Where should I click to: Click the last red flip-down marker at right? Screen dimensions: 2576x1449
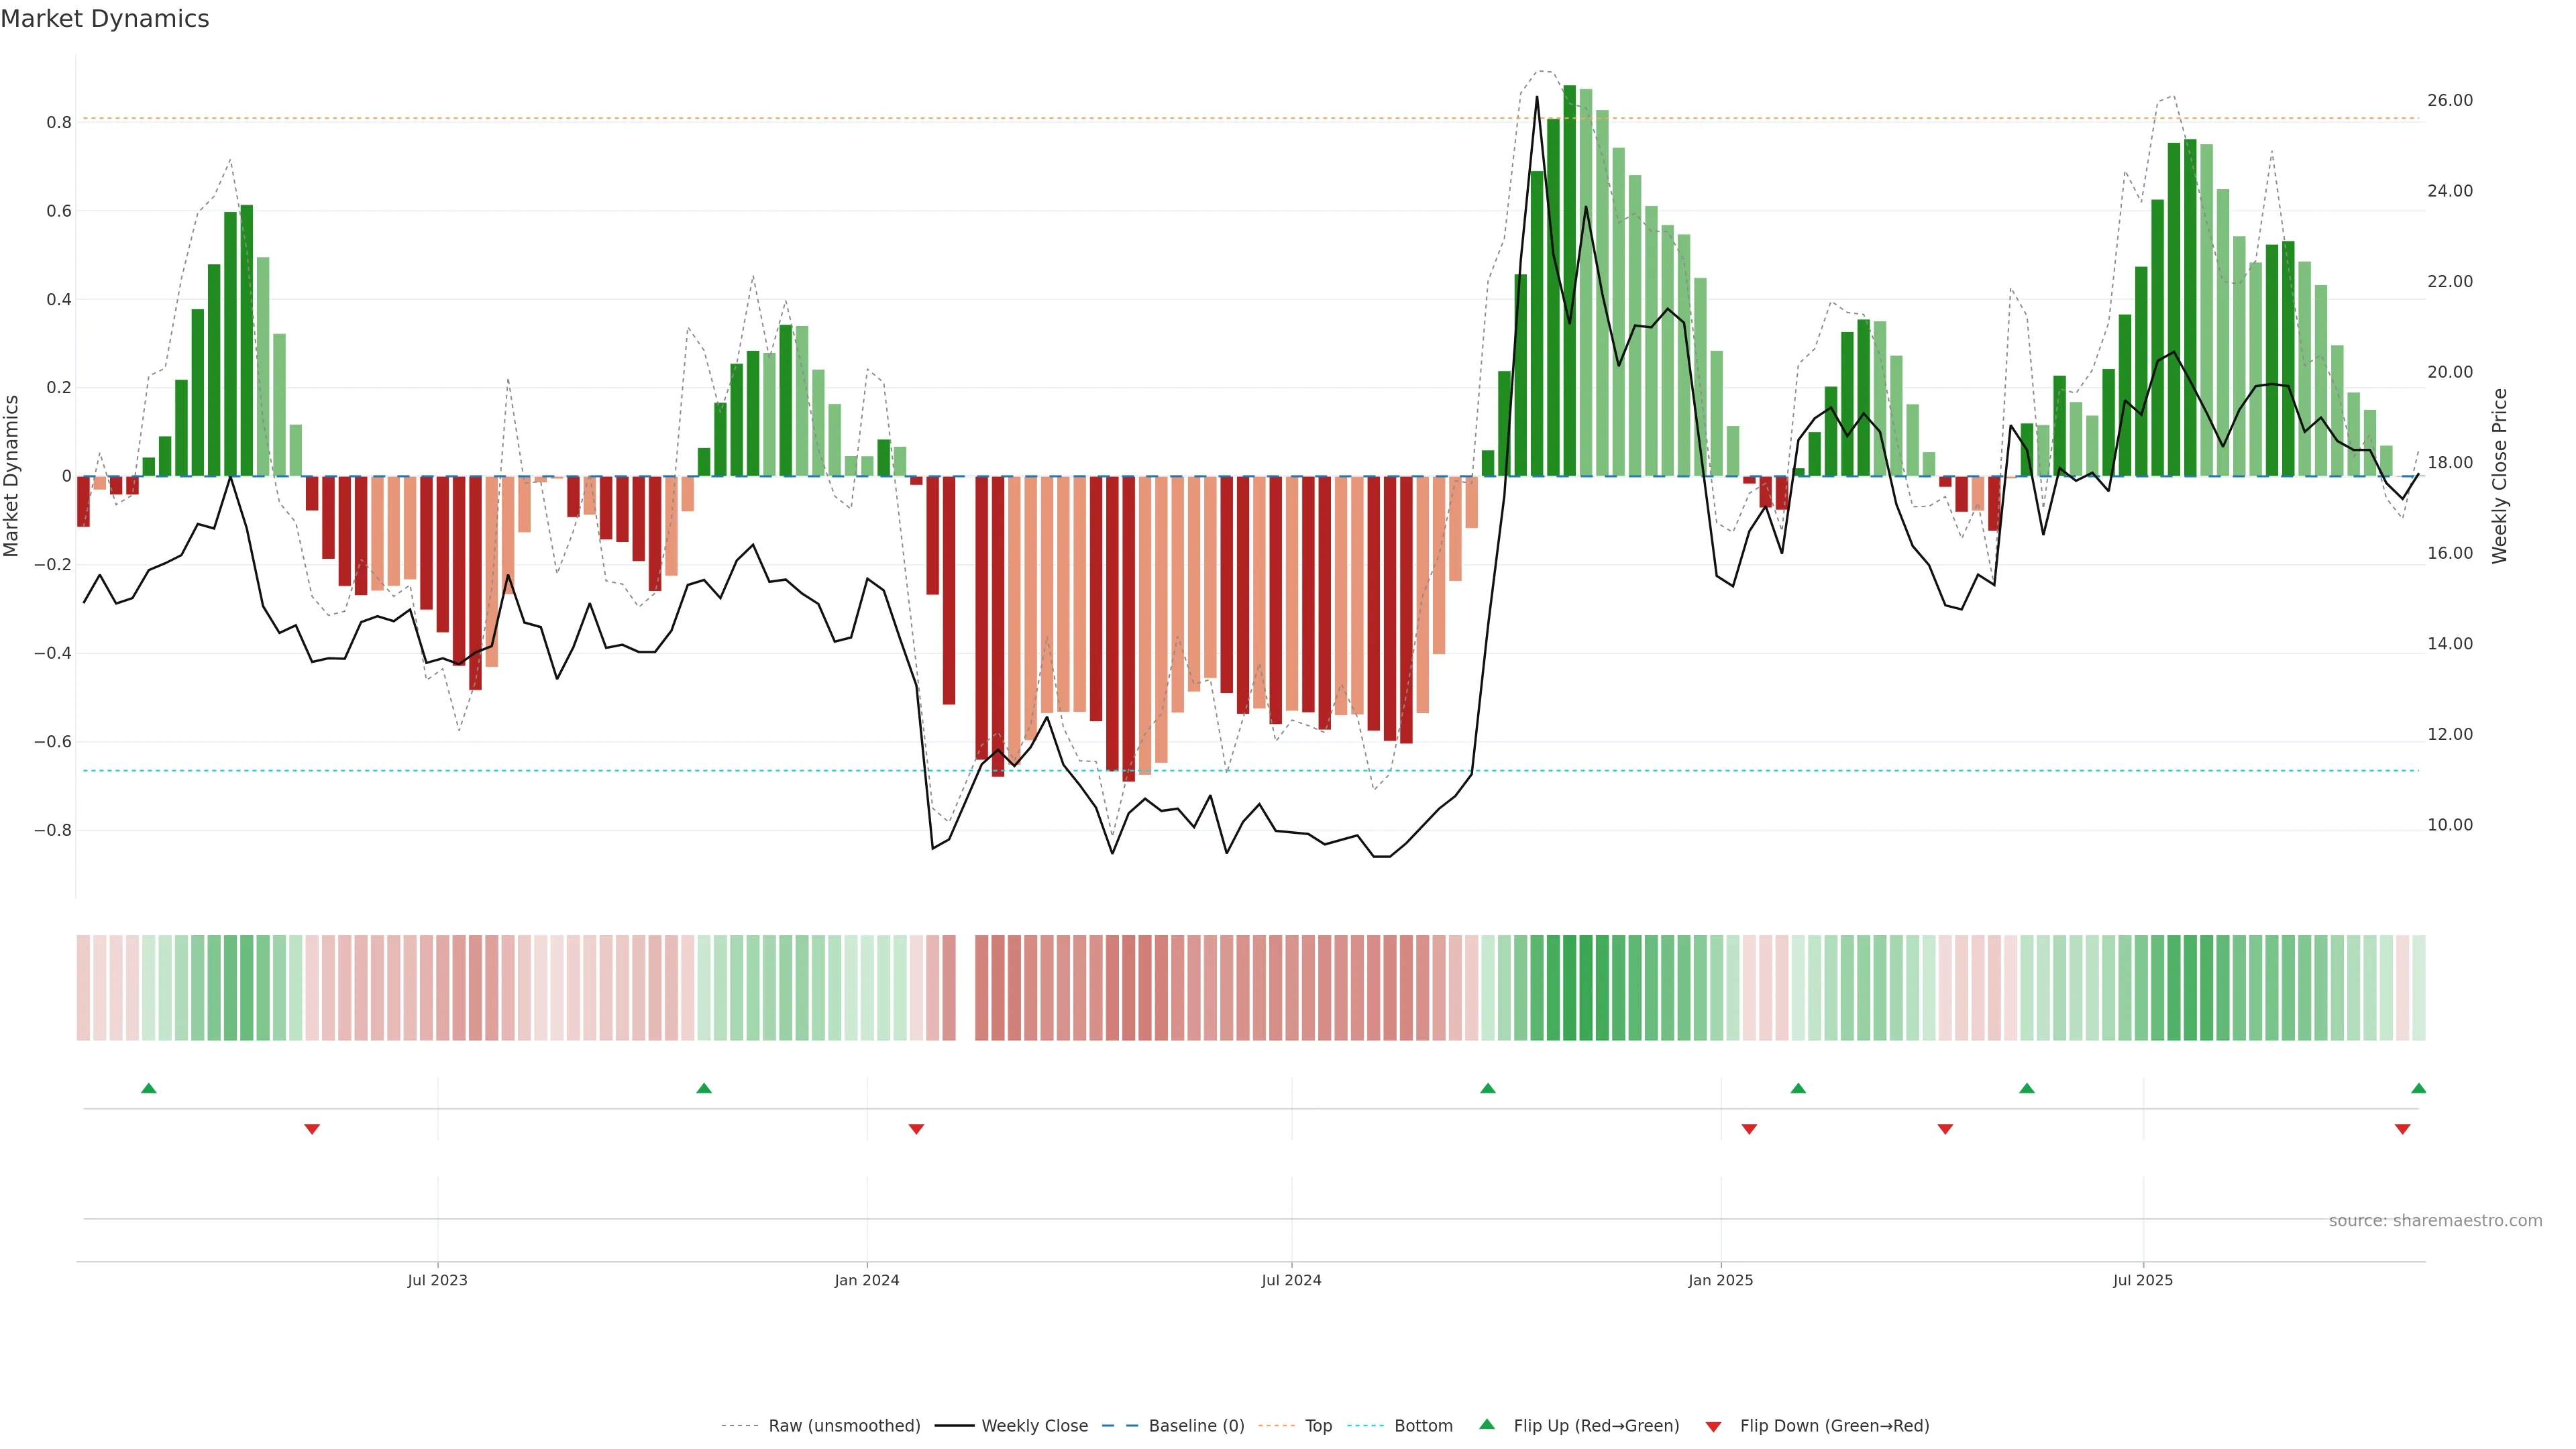[x=2402, y=1129]
